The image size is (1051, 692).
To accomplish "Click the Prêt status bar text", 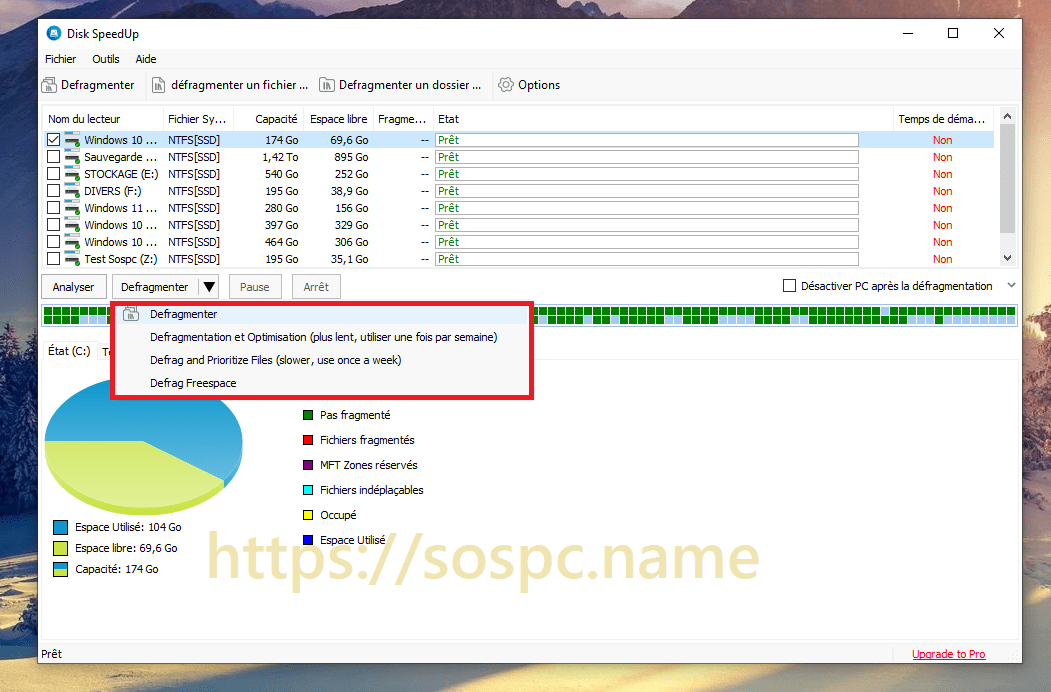I will [x=52, y=654].
